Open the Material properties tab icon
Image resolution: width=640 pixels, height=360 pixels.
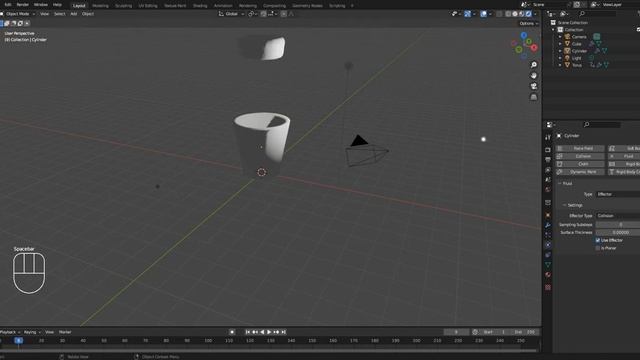click(548, 275)
